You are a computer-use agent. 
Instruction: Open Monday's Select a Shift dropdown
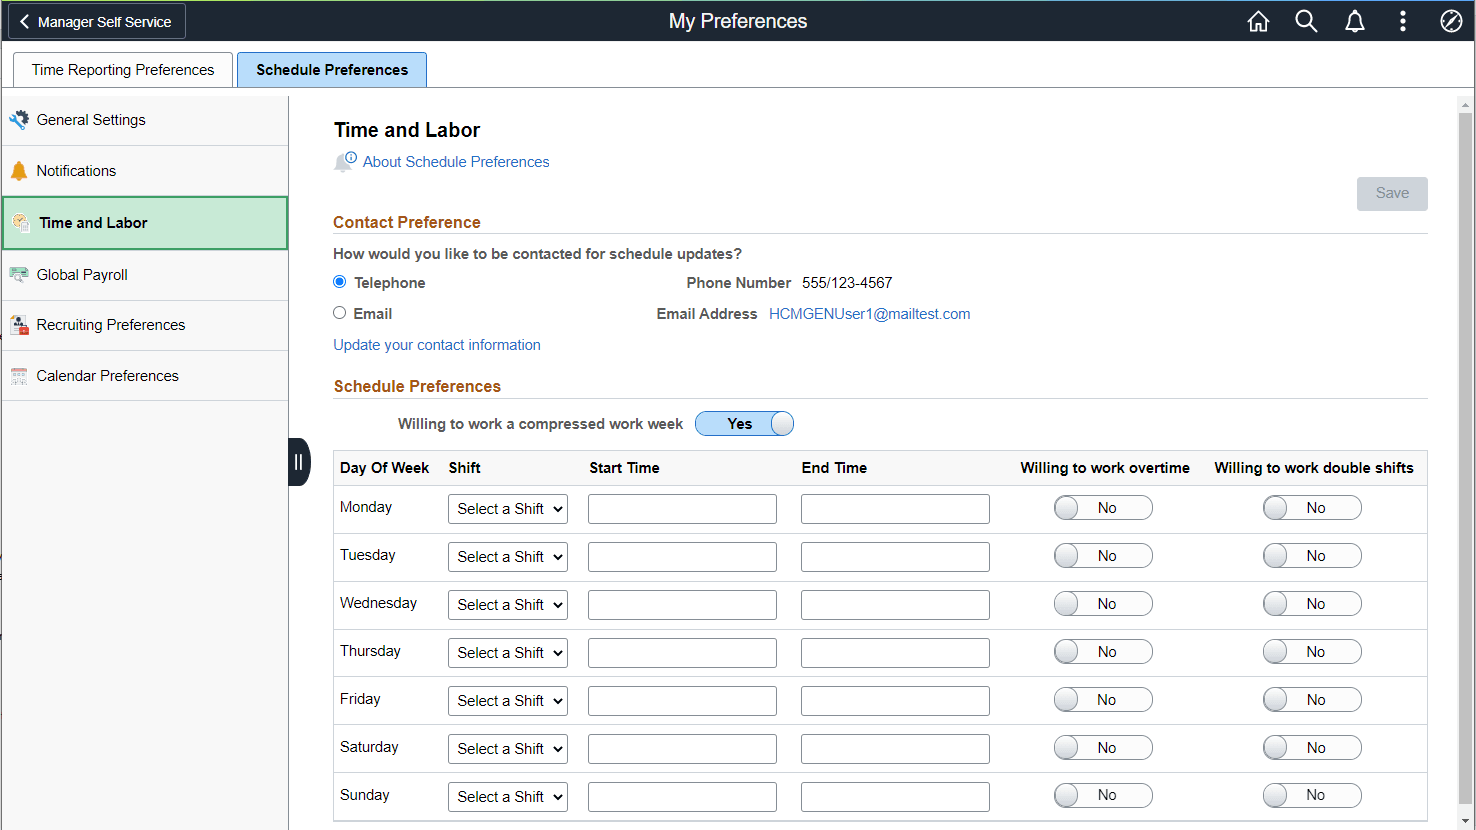pos(507,508)
